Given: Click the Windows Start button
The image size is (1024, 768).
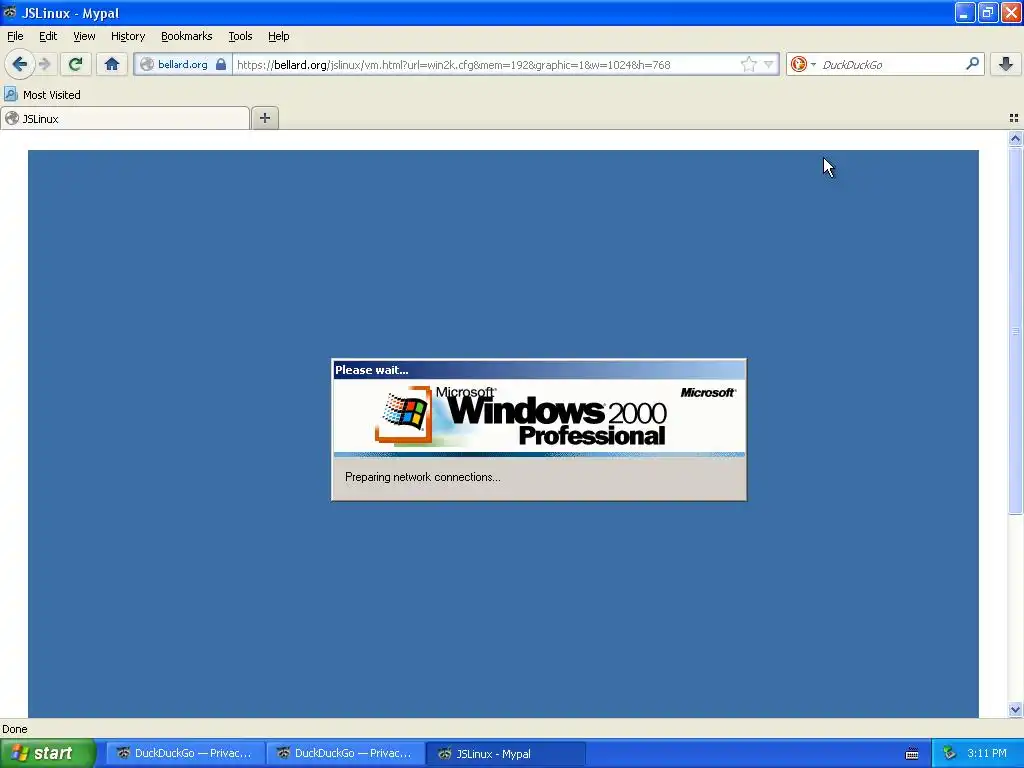Looking at the screenshot, I should (x=48, y=753).
